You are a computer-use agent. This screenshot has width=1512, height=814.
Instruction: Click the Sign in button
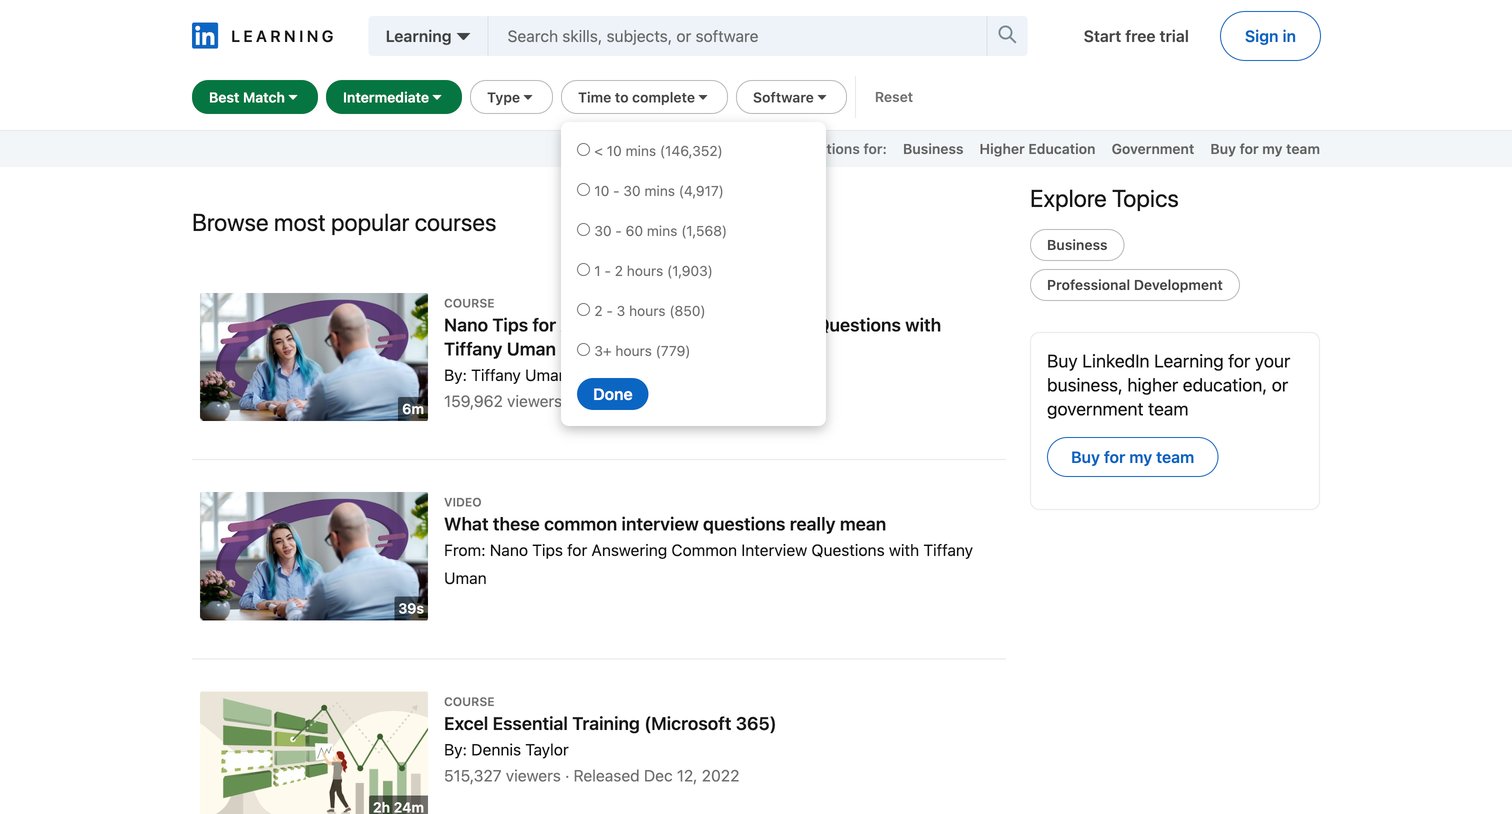[x=1270, y=36]
